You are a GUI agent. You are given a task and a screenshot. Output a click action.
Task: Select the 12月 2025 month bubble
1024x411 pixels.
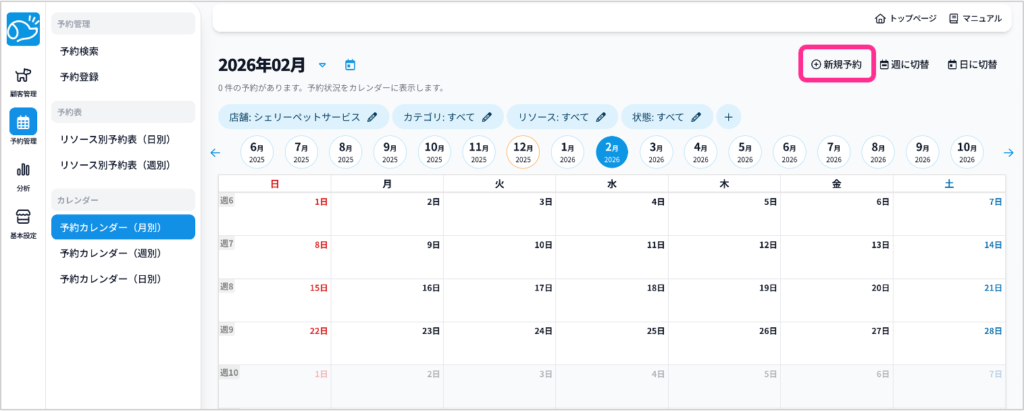coord(523,152)
